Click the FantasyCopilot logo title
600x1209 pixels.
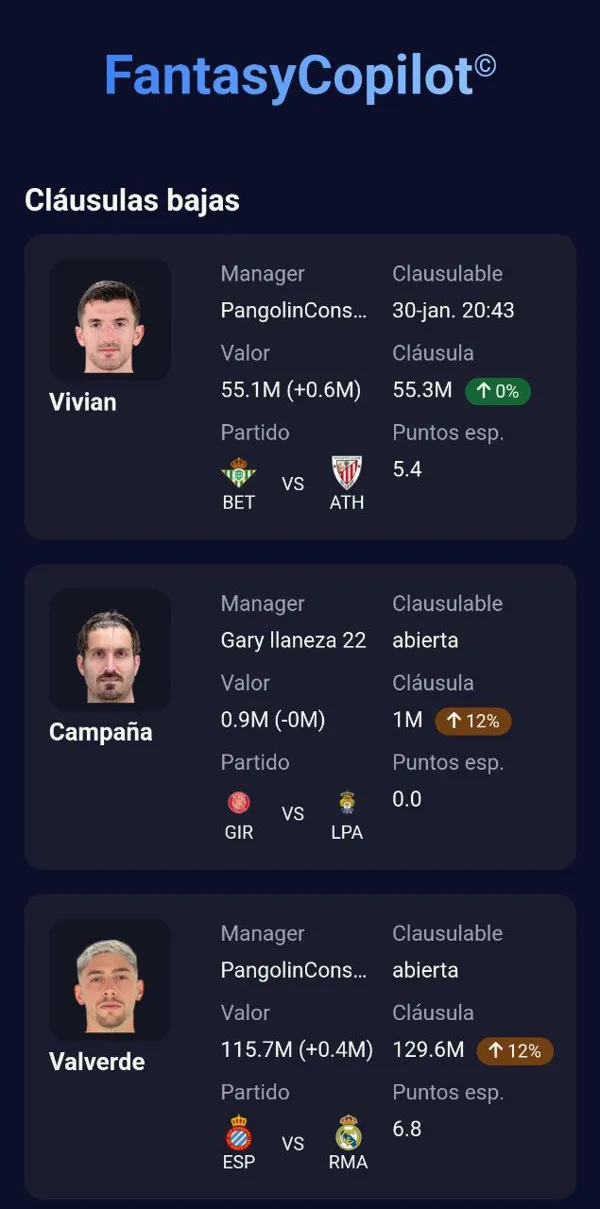(299, 76)
